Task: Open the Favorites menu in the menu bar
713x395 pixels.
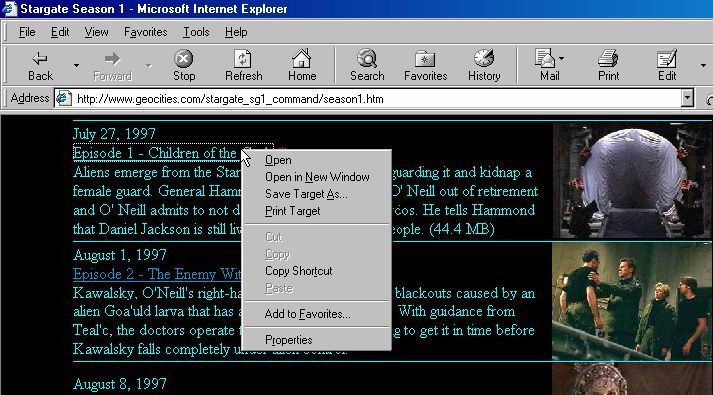Action: coord(146,32)
